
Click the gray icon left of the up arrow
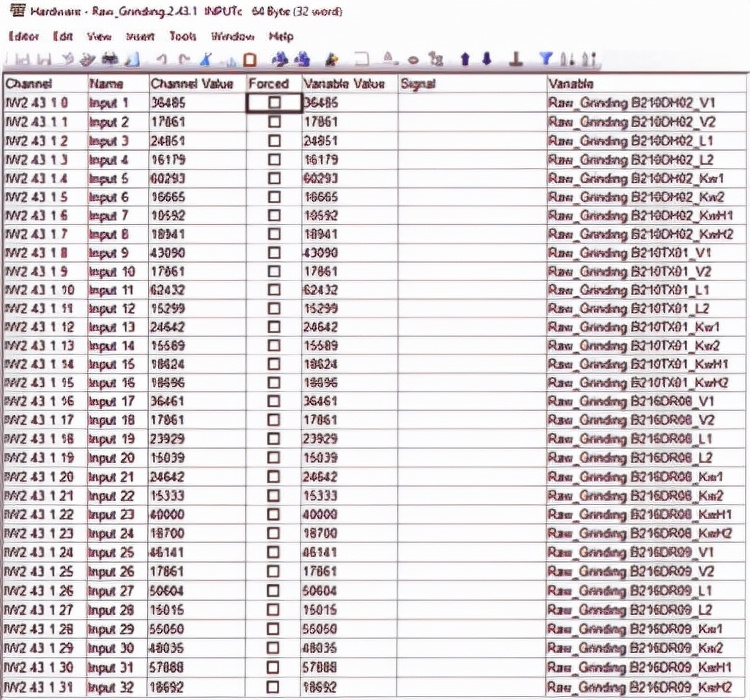click(436, 59)
